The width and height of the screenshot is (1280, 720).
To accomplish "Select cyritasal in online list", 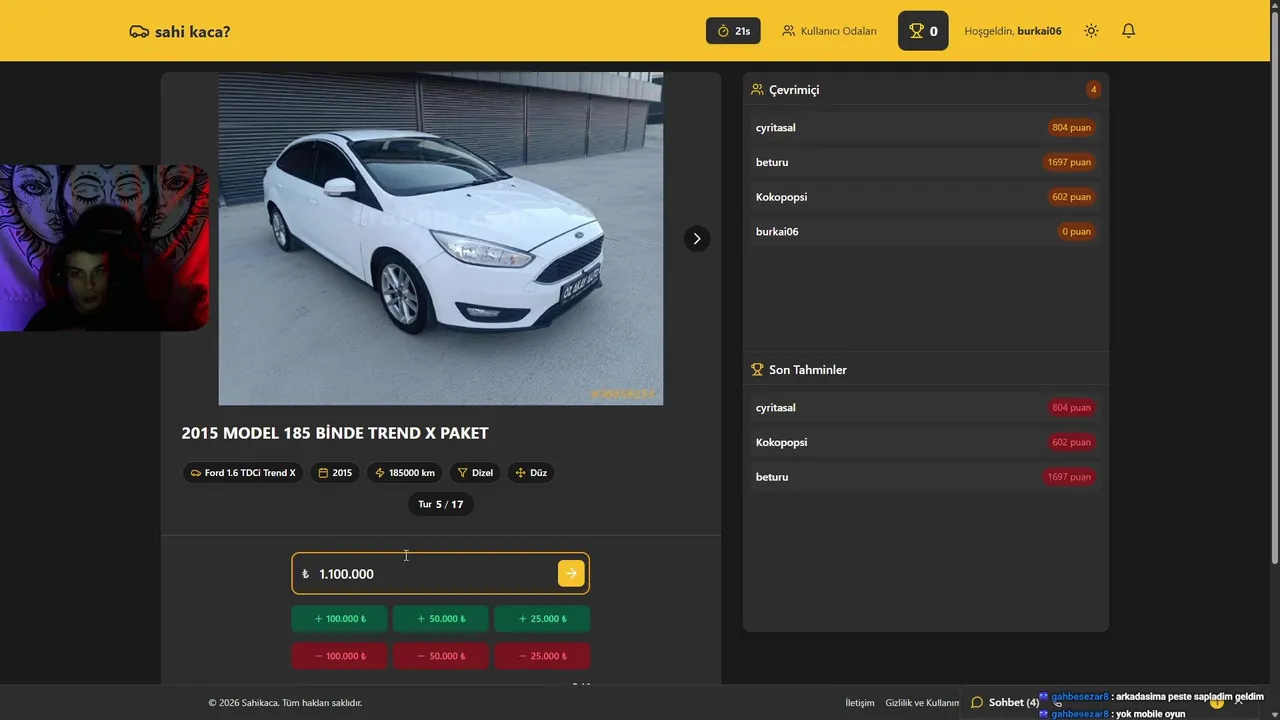I will click(925, 128).
